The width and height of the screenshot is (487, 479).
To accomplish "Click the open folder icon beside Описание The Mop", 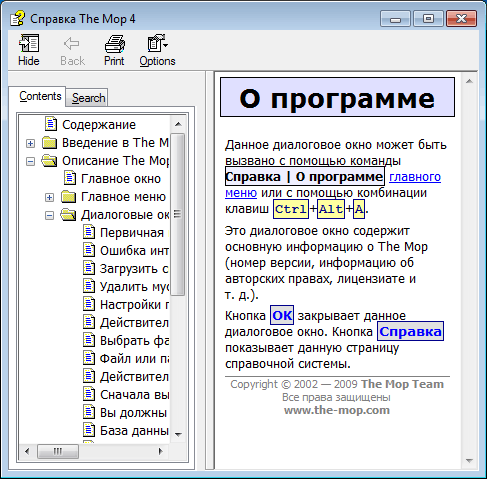I will point(49,160).
